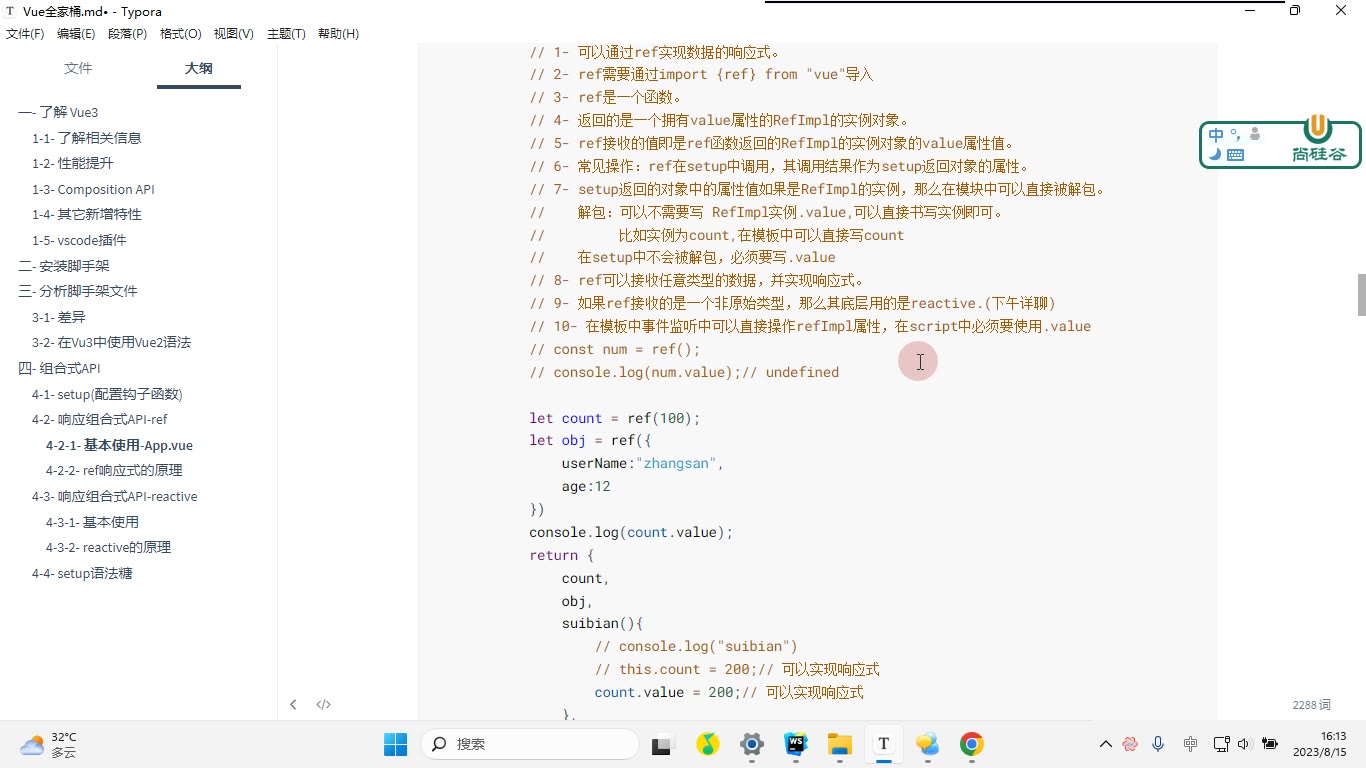Jump to outline heading 二- 安装脚手架

click(64, 266)
